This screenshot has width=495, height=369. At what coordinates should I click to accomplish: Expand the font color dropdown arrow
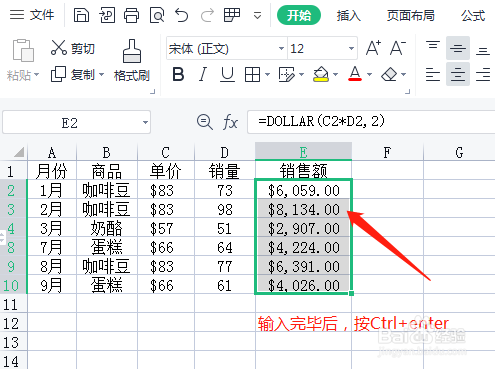[369, 74]
